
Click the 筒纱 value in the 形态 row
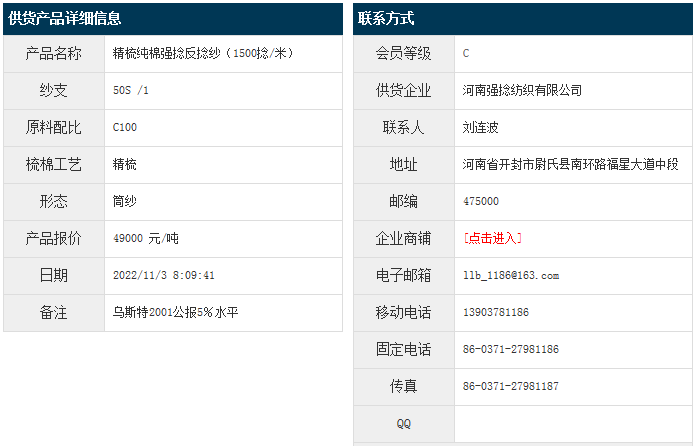point(125,201)
